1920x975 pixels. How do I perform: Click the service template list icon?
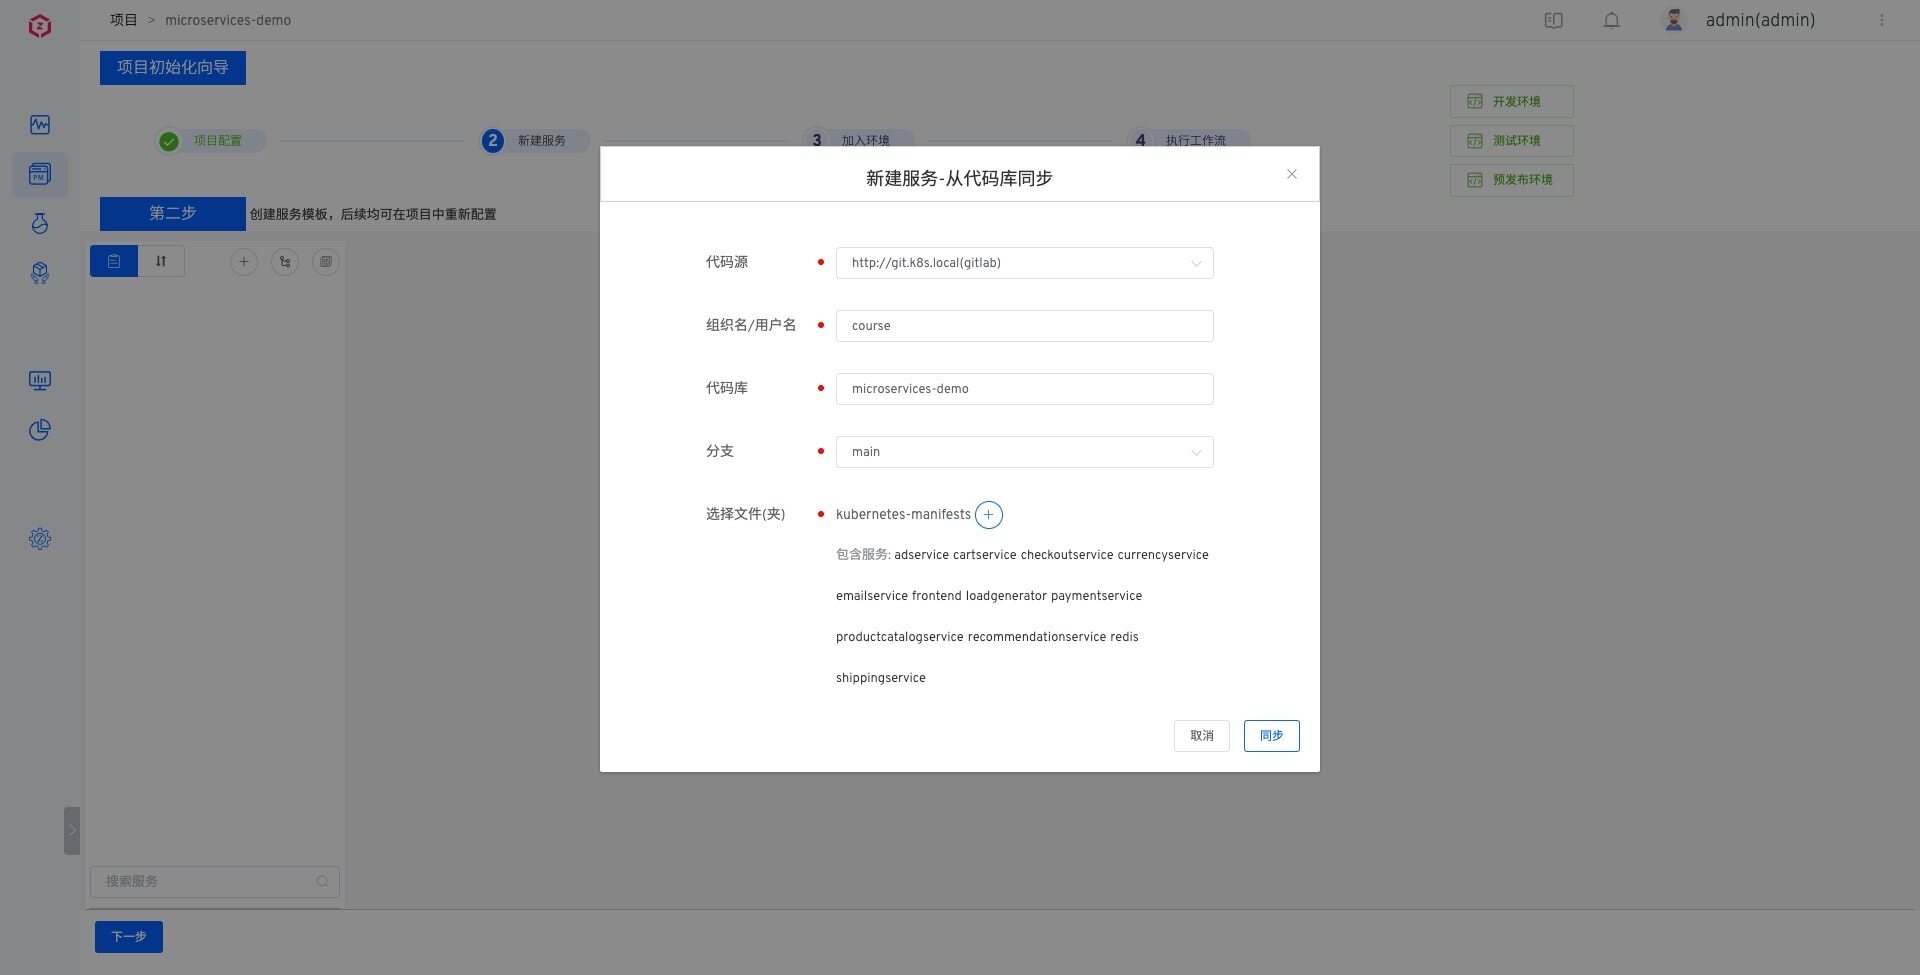coord(326,262)
